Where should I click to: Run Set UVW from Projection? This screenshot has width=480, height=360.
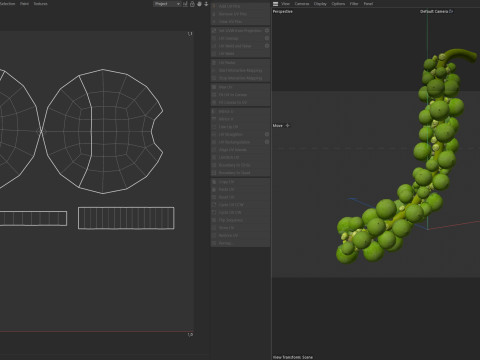point(237,31)
